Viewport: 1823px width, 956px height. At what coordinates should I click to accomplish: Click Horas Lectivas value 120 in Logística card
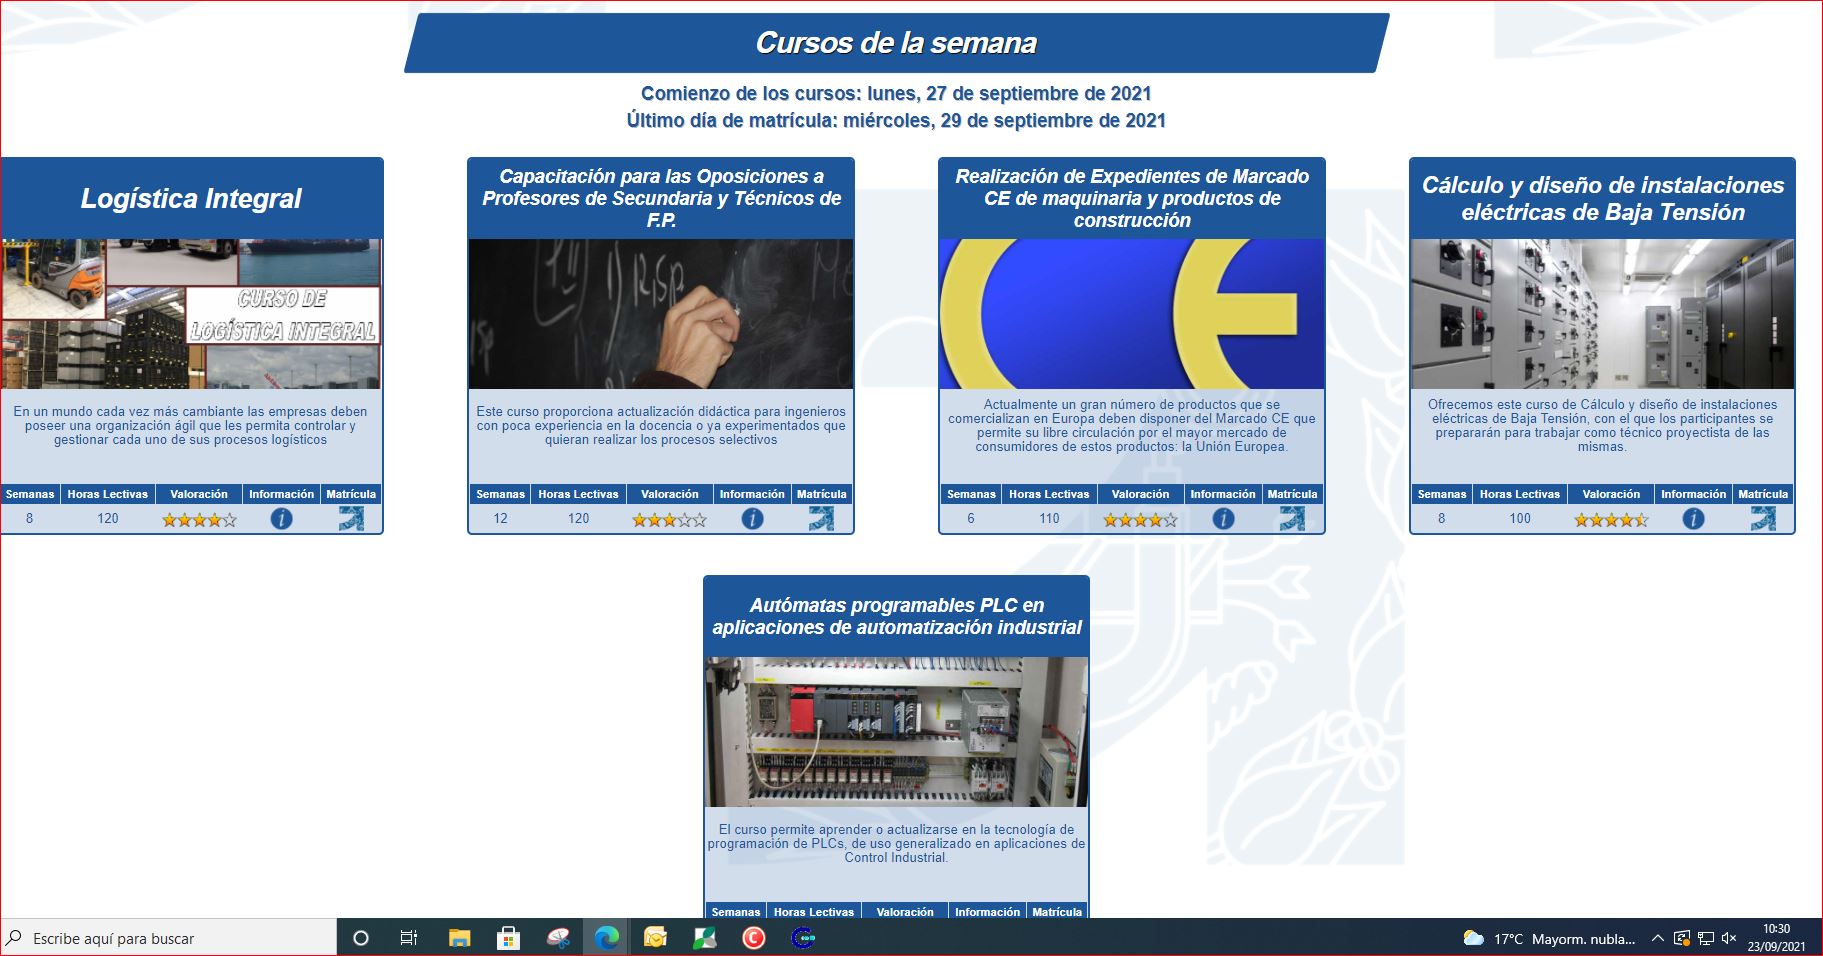coord(108,519)
